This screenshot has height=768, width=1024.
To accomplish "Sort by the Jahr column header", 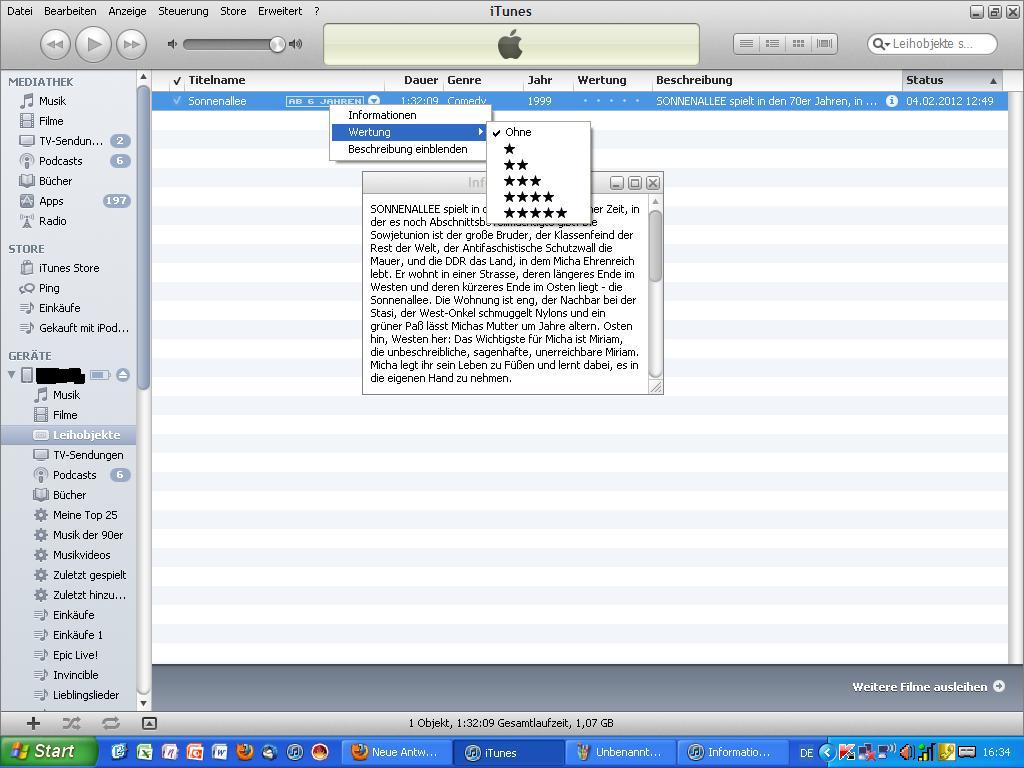I will [540, 80].
